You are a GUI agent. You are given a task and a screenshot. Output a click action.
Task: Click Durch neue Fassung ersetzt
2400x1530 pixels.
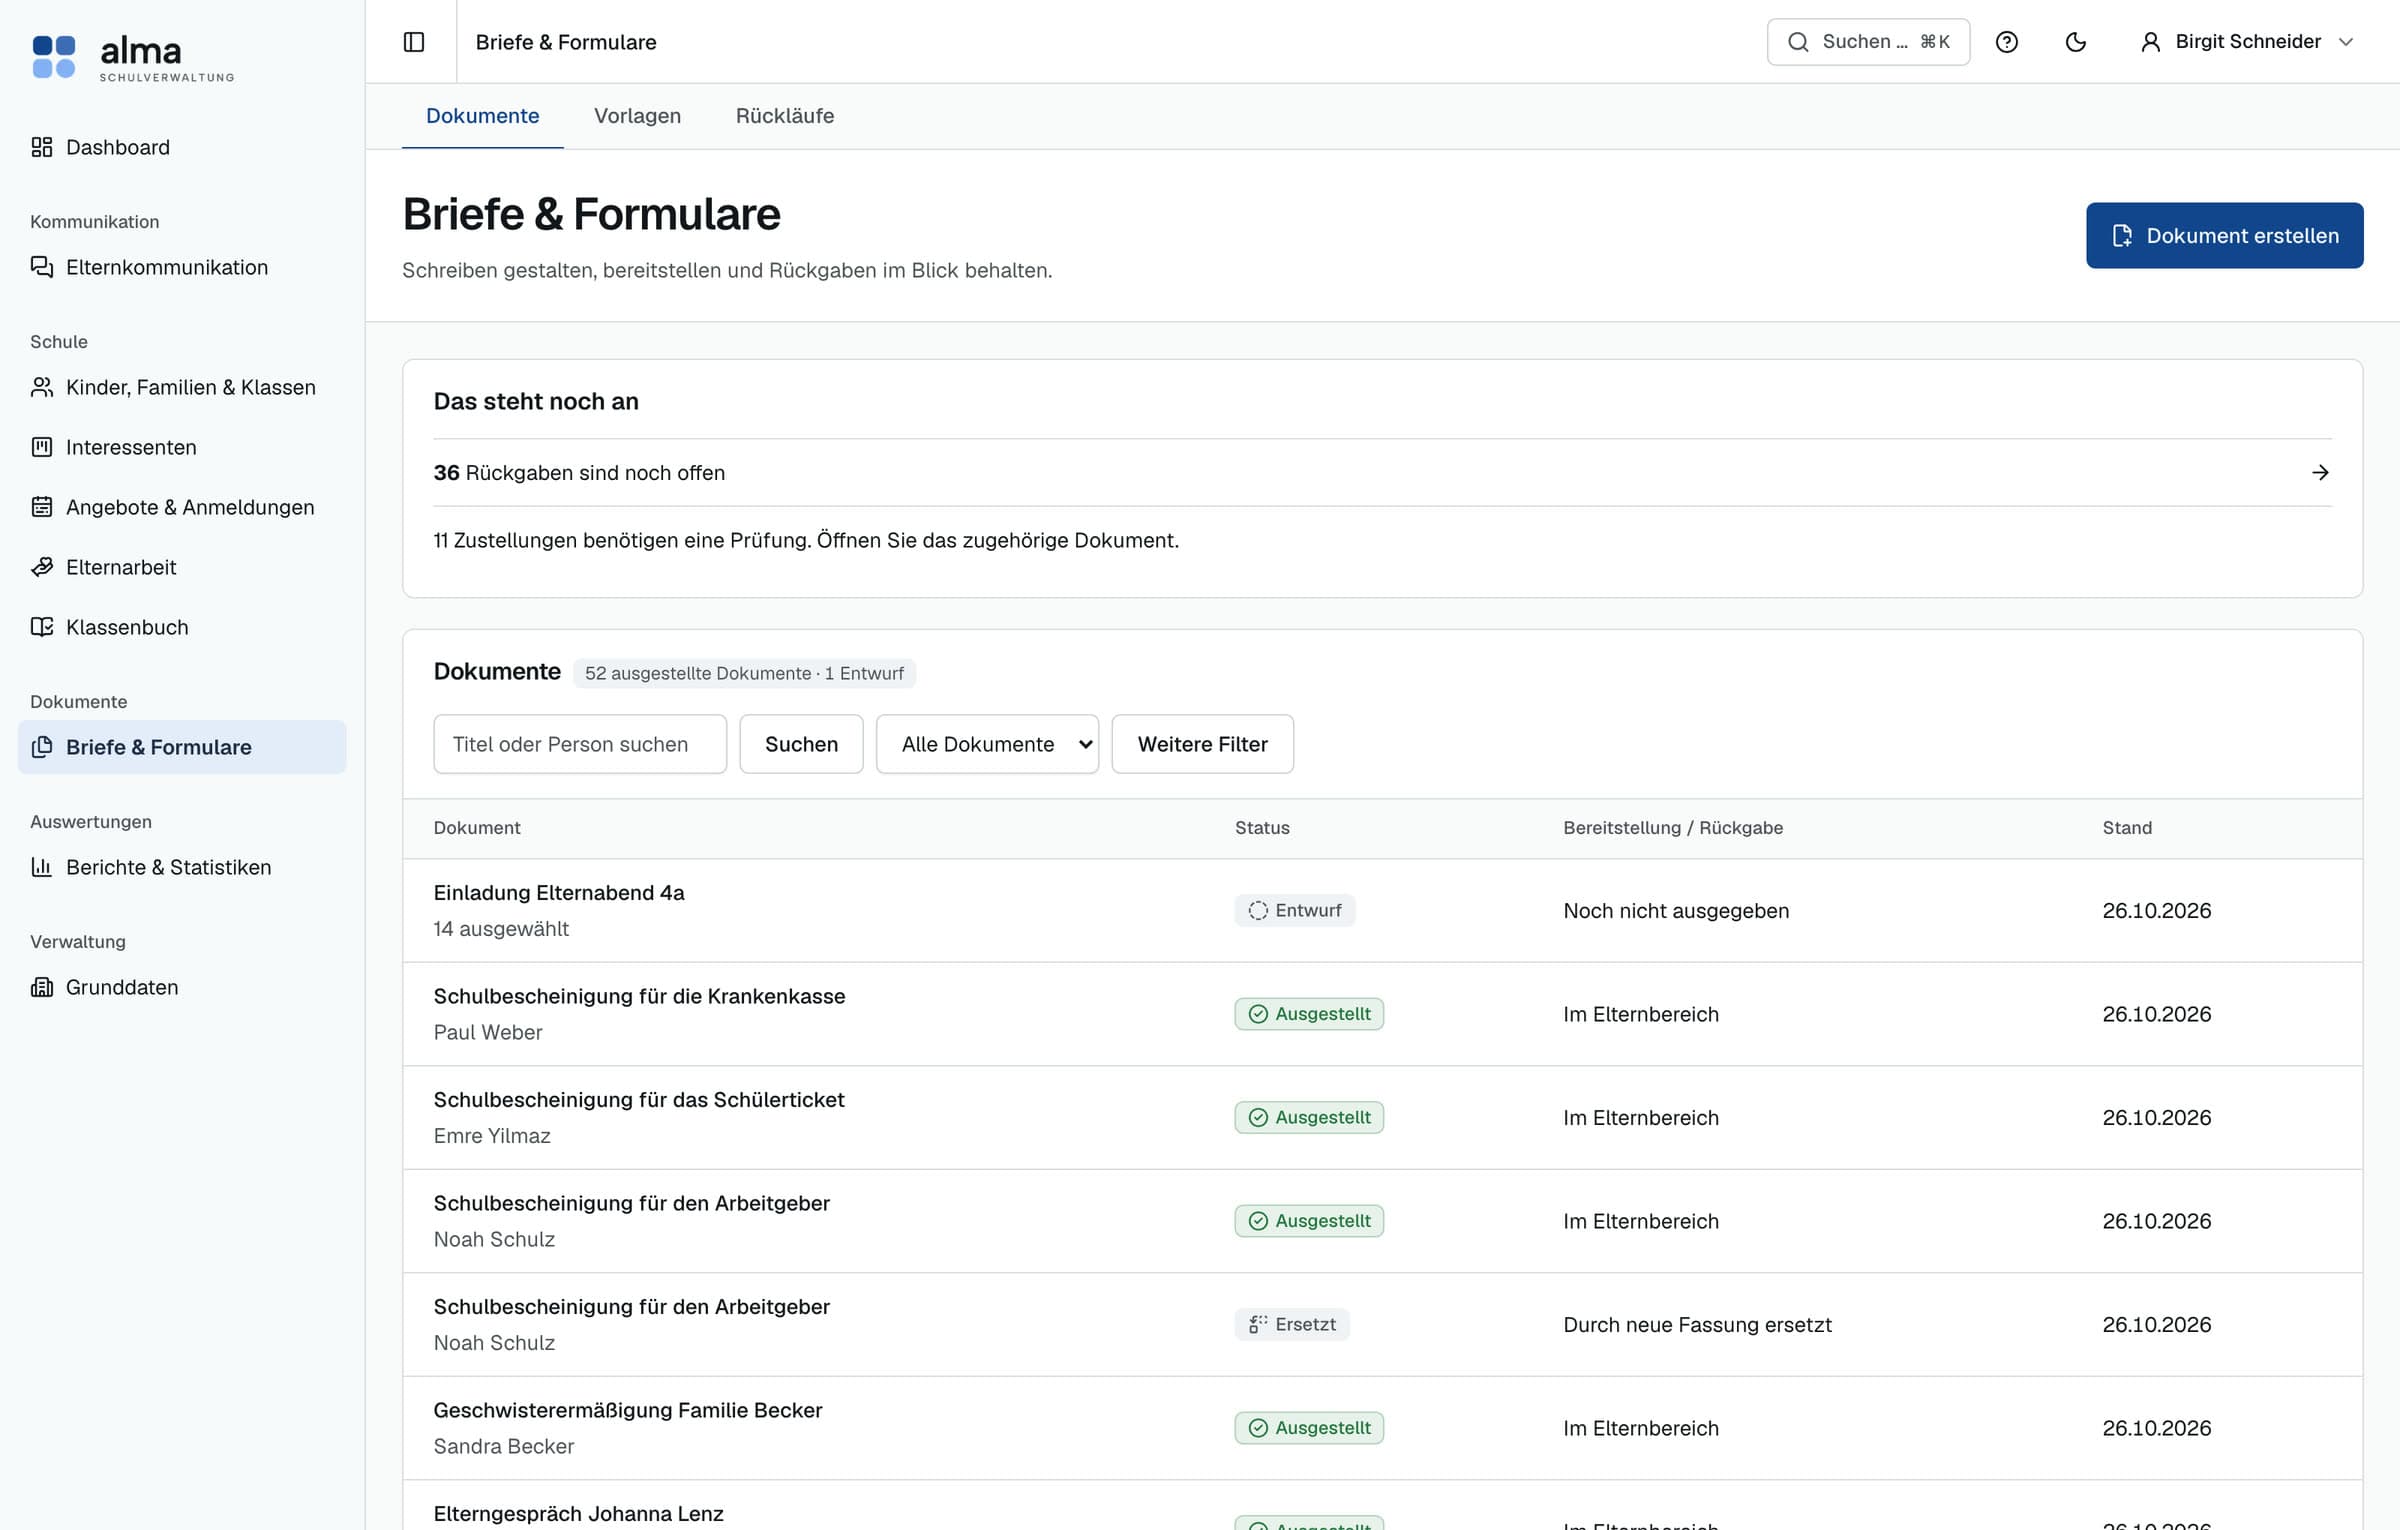pos(1697,1324)
